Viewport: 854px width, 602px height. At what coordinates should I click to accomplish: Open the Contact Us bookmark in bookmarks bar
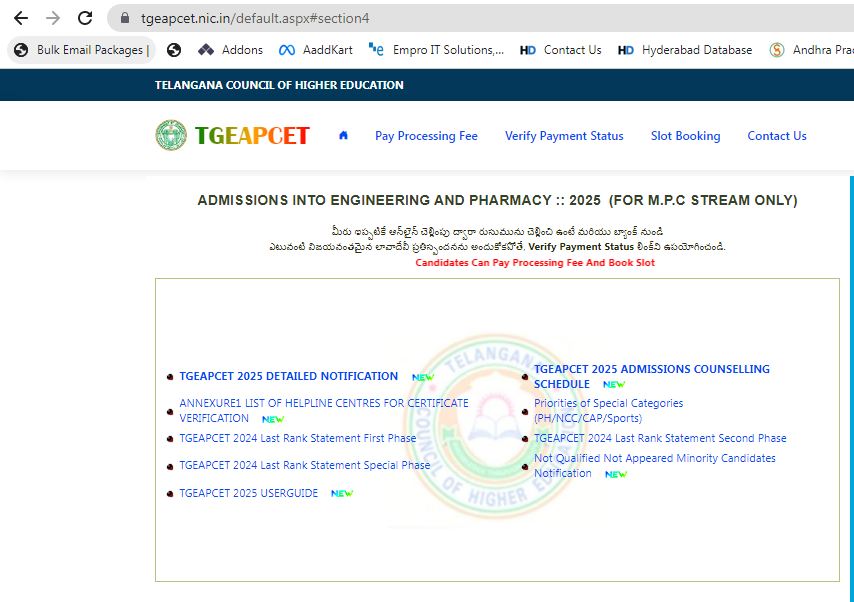click(x=560, y=50)
